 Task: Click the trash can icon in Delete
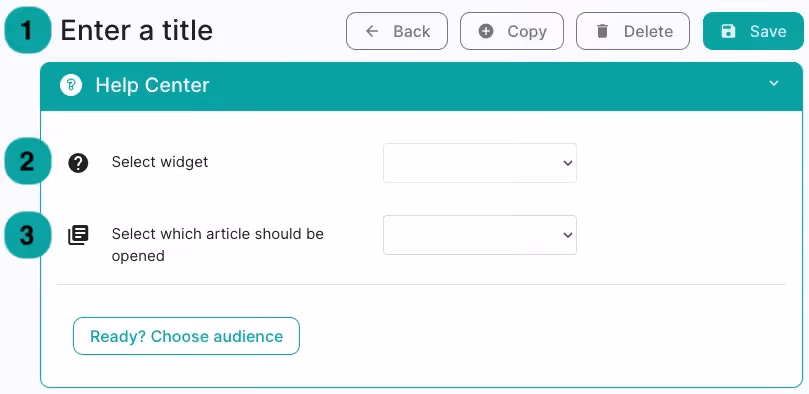[x=602, y=31]
